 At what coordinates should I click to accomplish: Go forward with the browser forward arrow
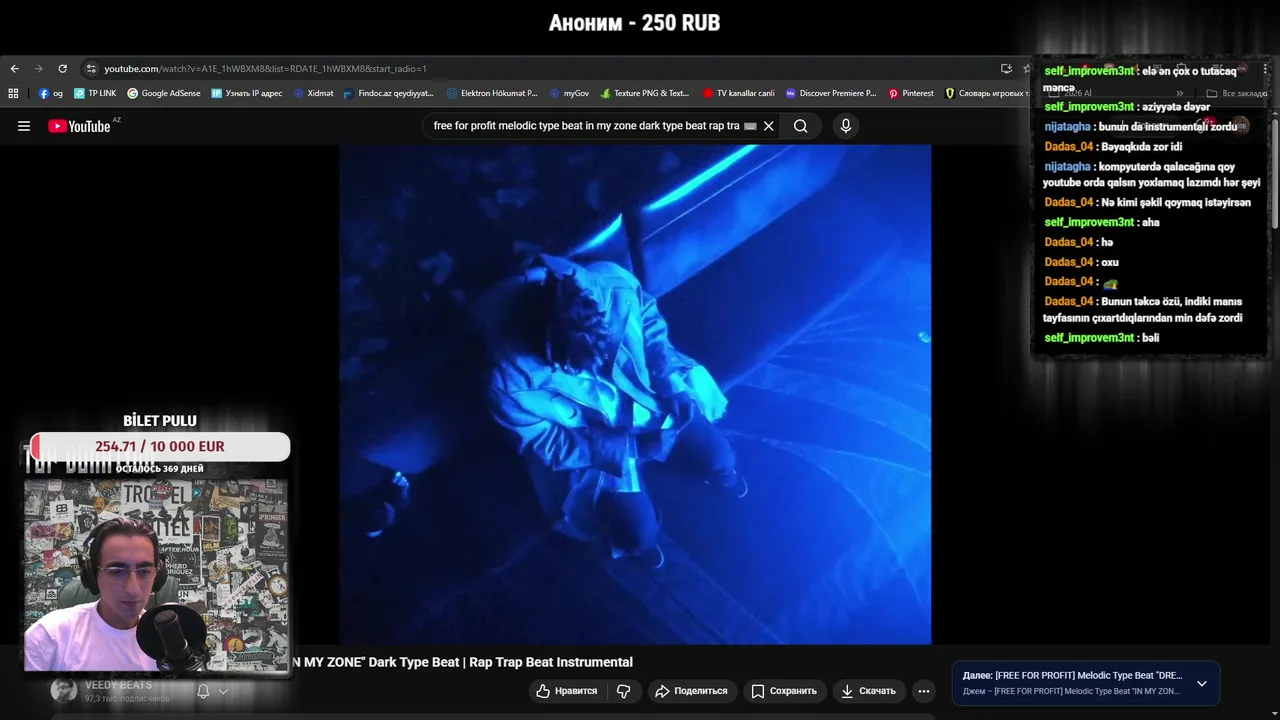pos(38,69)
